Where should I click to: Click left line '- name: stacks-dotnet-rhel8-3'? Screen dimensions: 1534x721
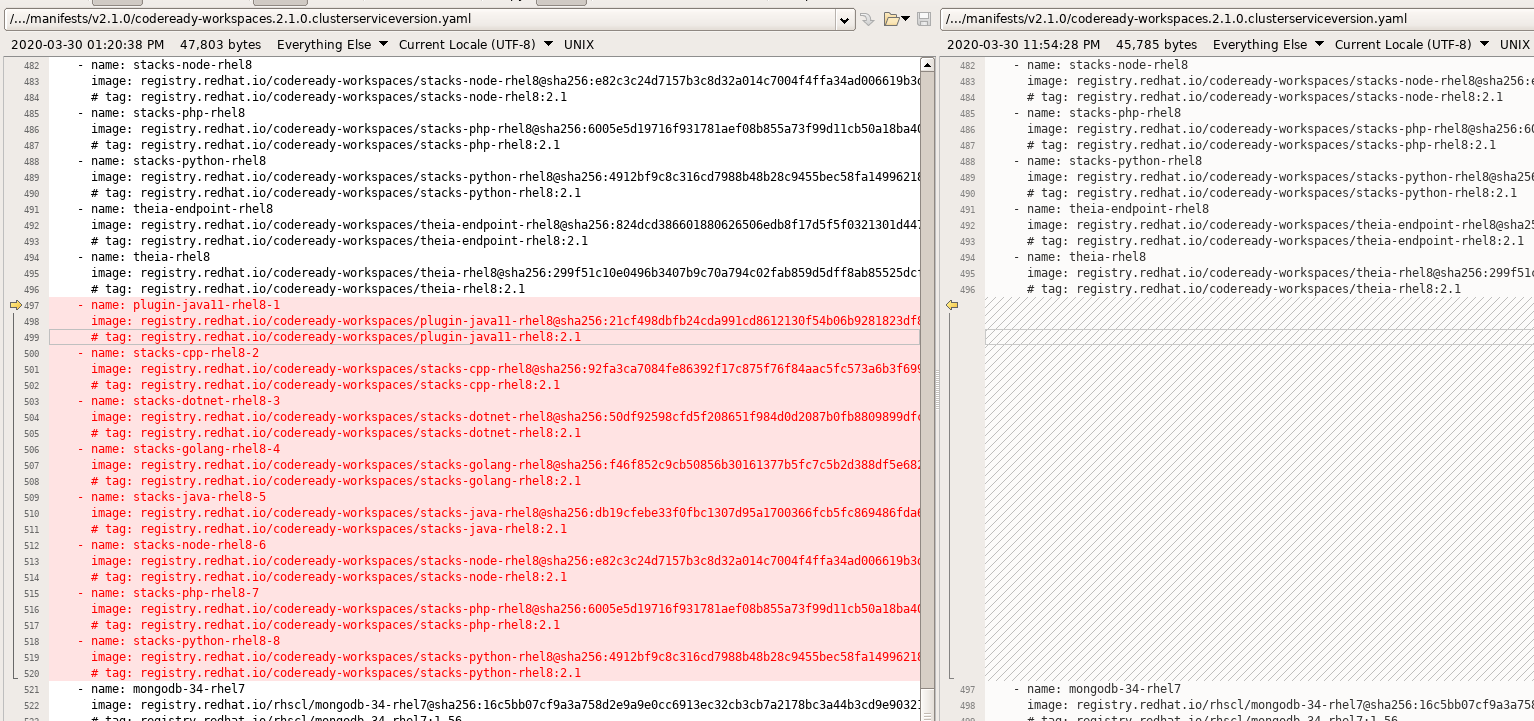(x=179, y=401)
